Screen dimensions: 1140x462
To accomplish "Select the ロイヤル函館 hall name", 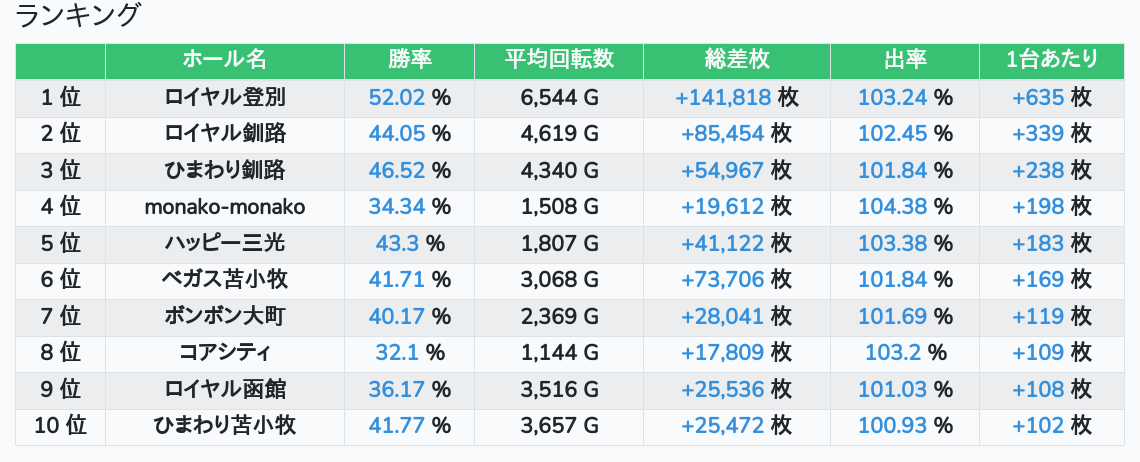I will (x=225, y=389).
